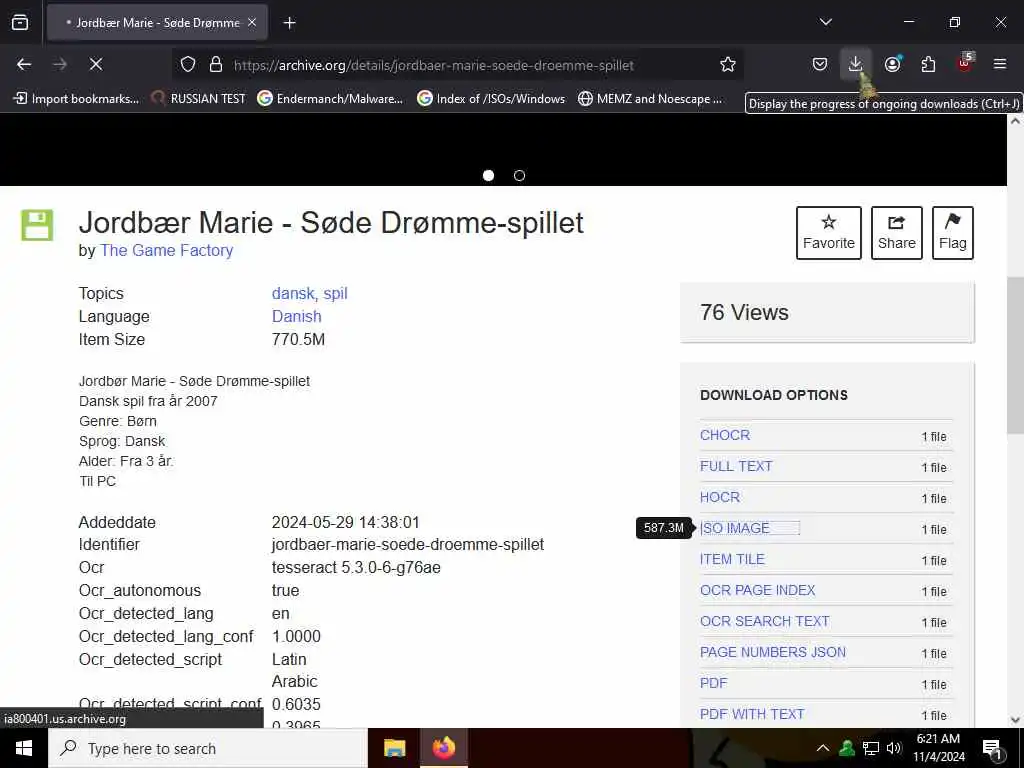Click the Firefox taskbar icon

(x=443, y=748)
